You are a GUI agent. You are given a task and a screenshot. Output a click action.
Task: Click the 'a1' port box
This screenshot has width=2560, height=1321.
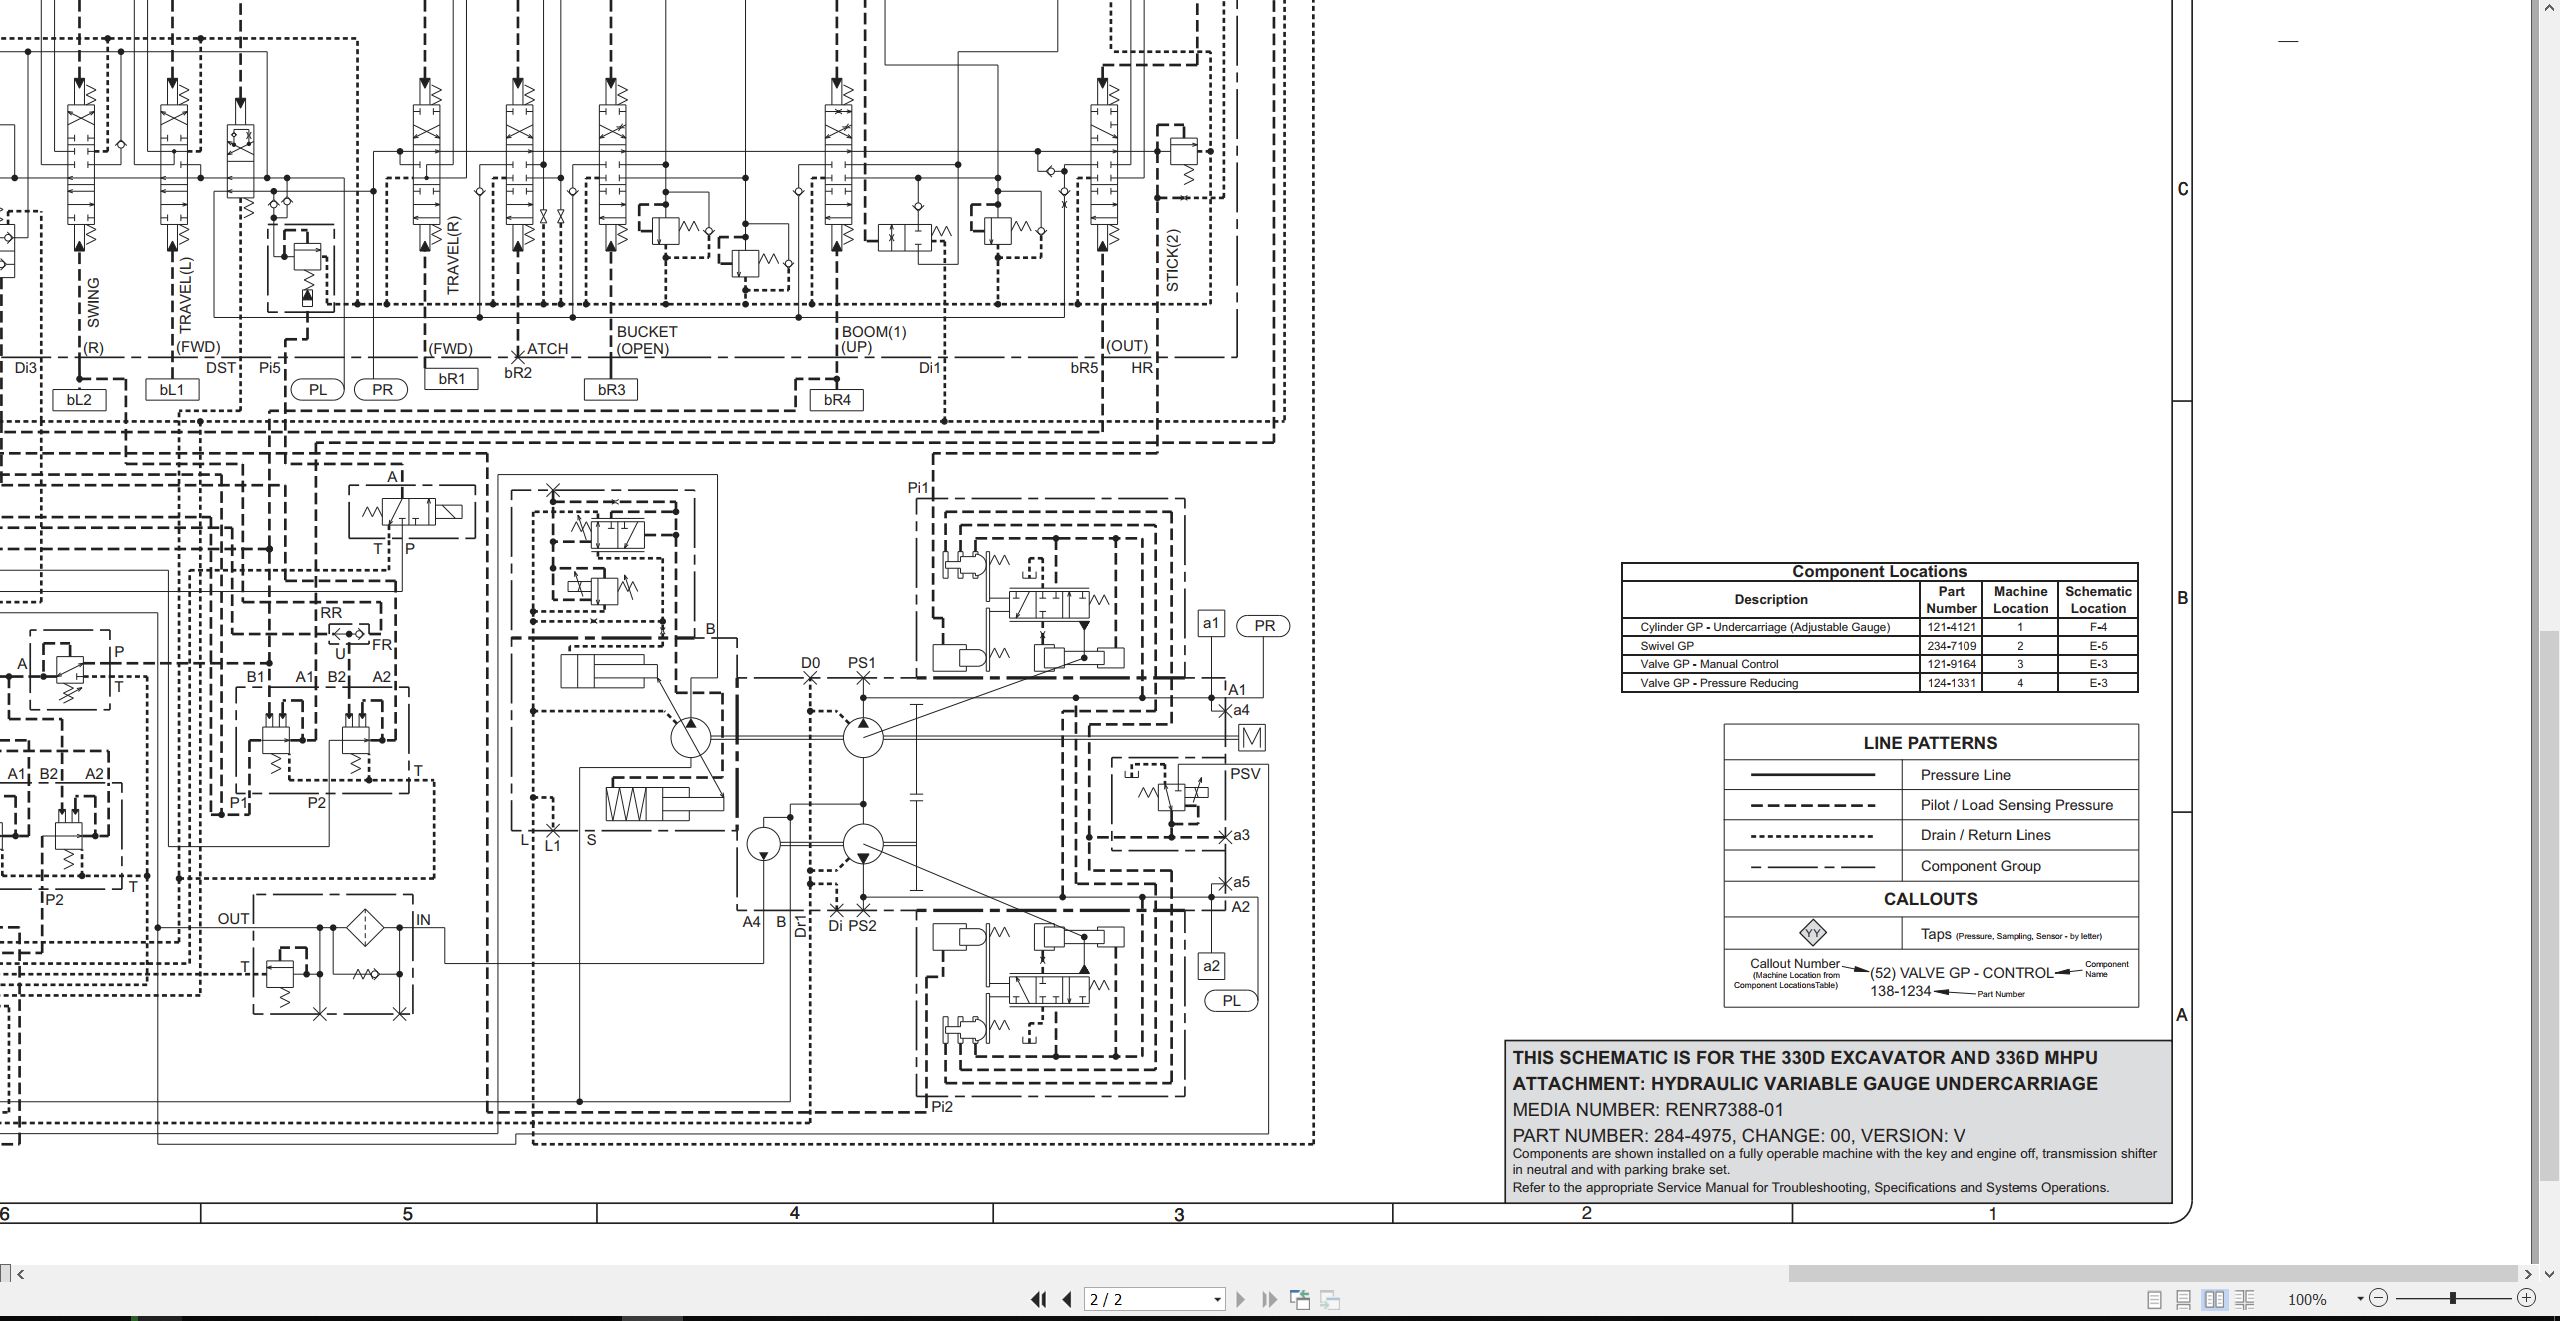tap(1211, 623)
